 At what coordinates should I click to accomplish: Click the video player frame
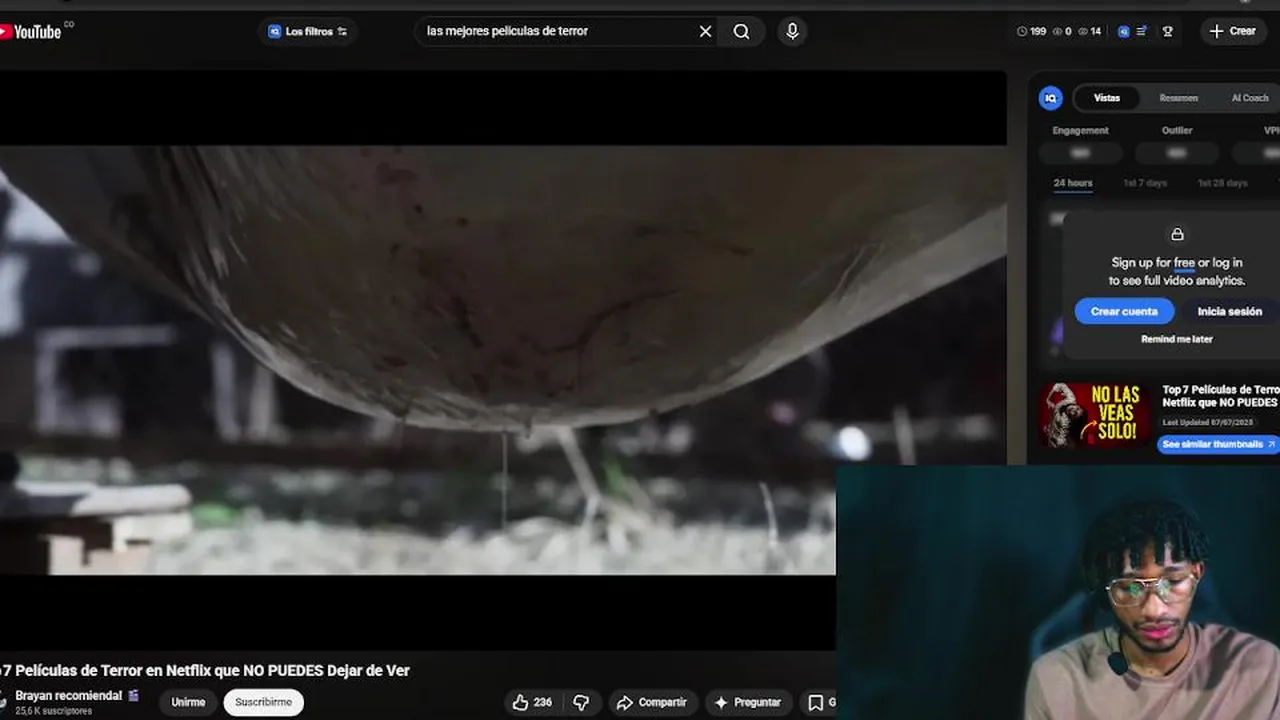tap(503, 360)
